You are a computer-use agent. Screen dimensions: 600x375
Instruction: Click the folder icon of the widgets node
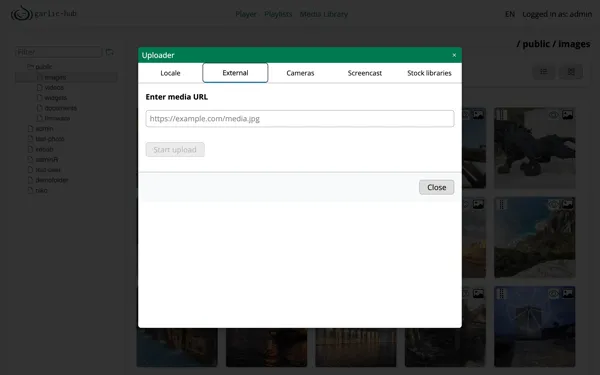39,98
